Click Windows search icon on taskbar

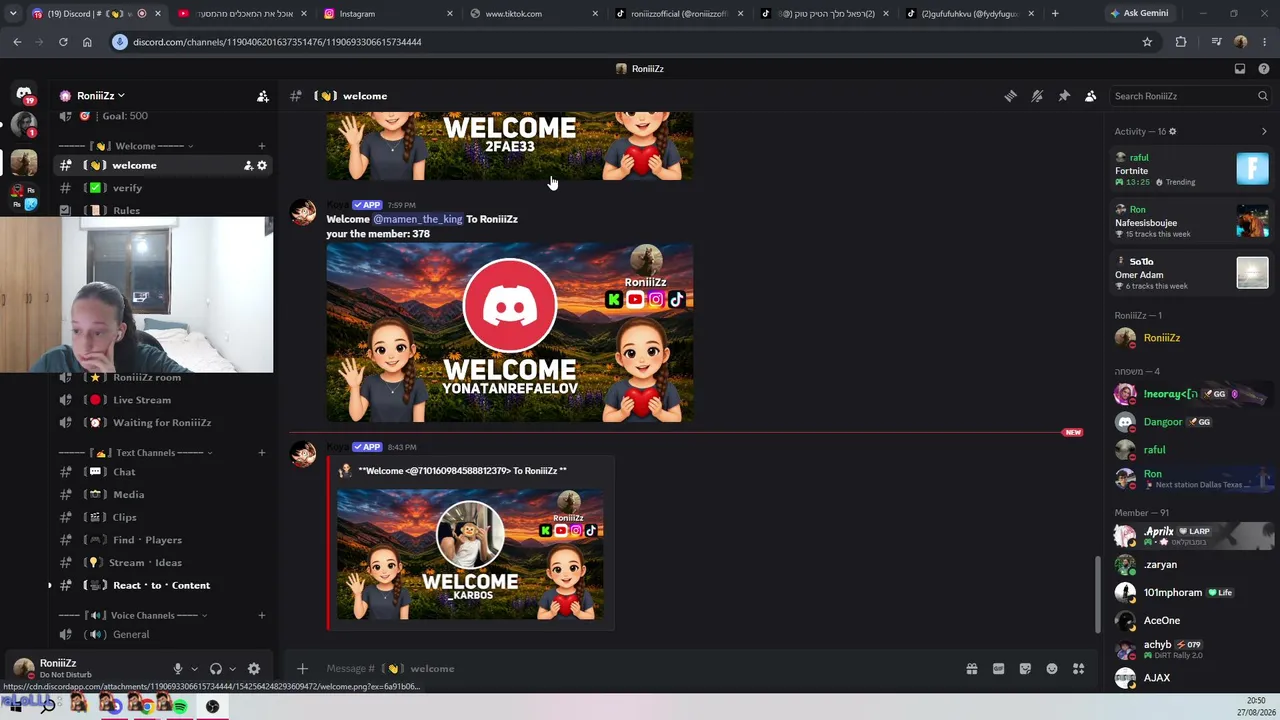pos(47,707)
